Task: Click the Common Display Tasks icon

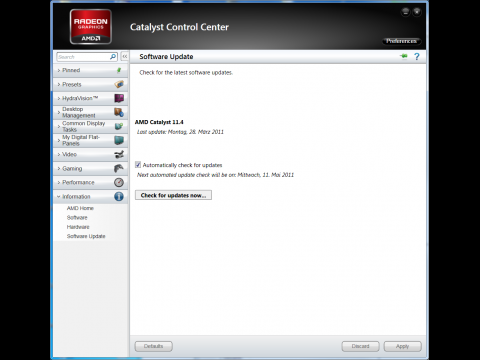Action: pyautogui.click(x=119, y=126)
